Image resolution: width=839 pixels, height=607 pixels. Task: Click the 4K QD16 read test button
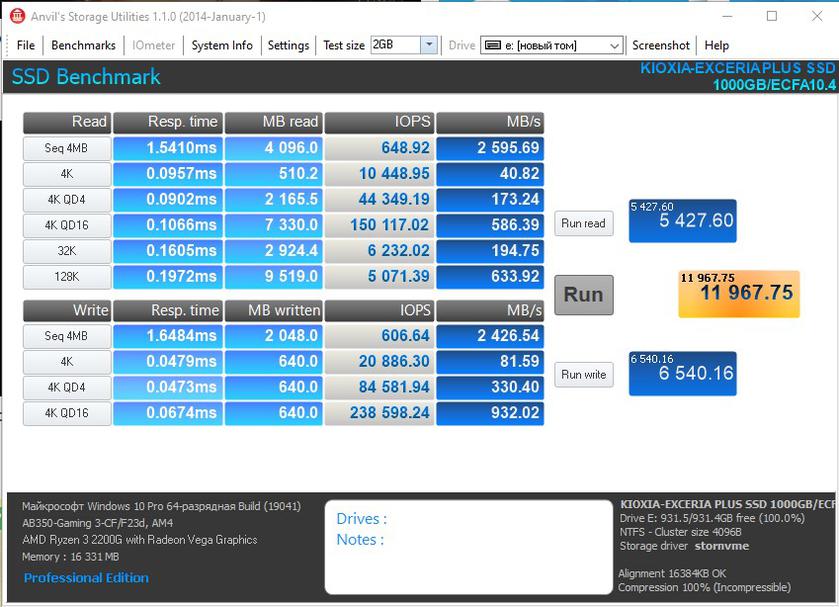67,225
